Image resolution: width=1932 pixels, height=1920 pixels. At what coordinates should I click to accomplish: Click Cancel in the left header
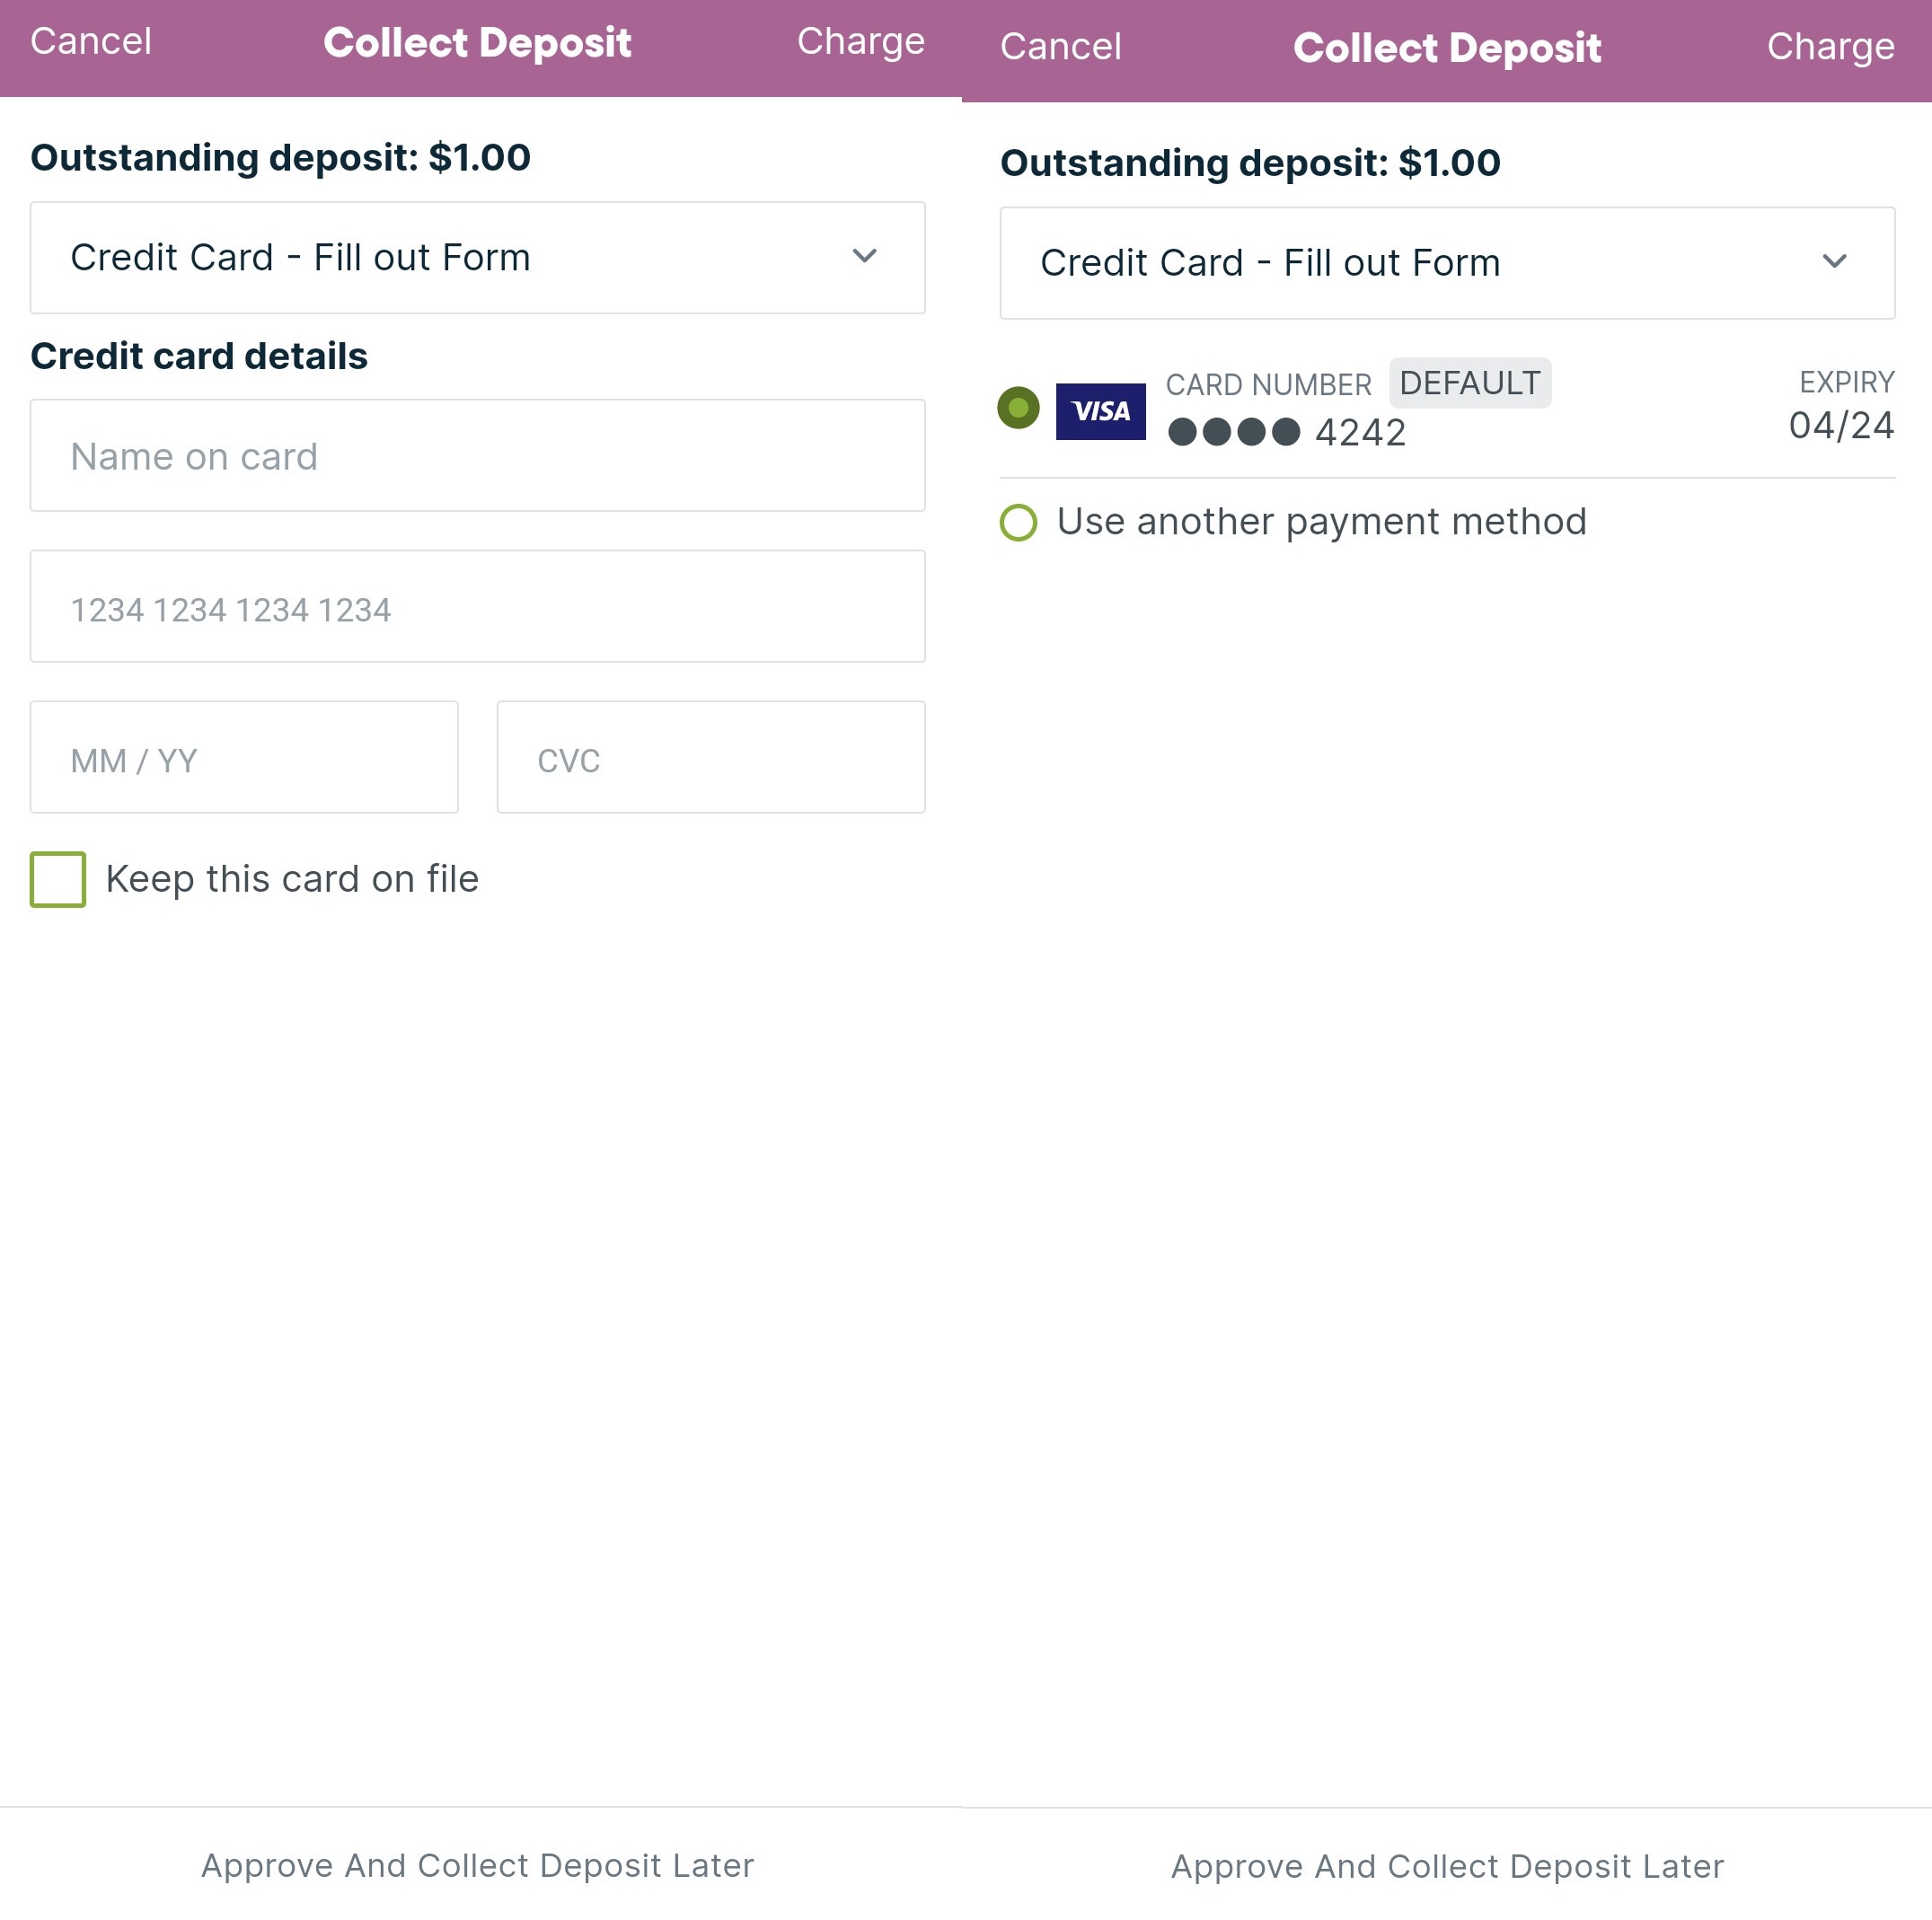pyautogui.click(x=91, y=42)
